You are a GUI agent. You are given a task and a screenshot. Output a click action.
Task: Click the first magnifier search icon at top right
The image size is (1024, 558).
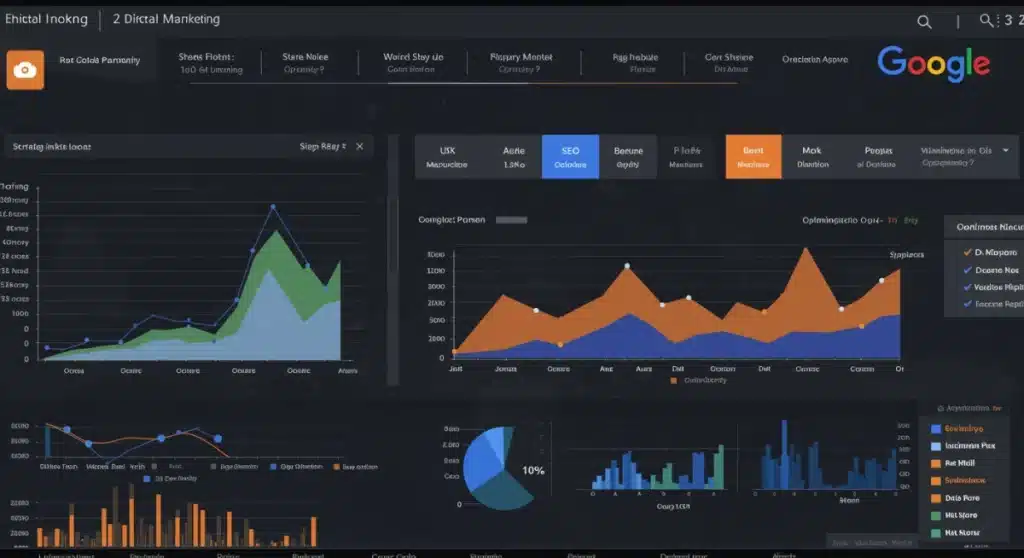(x=924, y=21)
